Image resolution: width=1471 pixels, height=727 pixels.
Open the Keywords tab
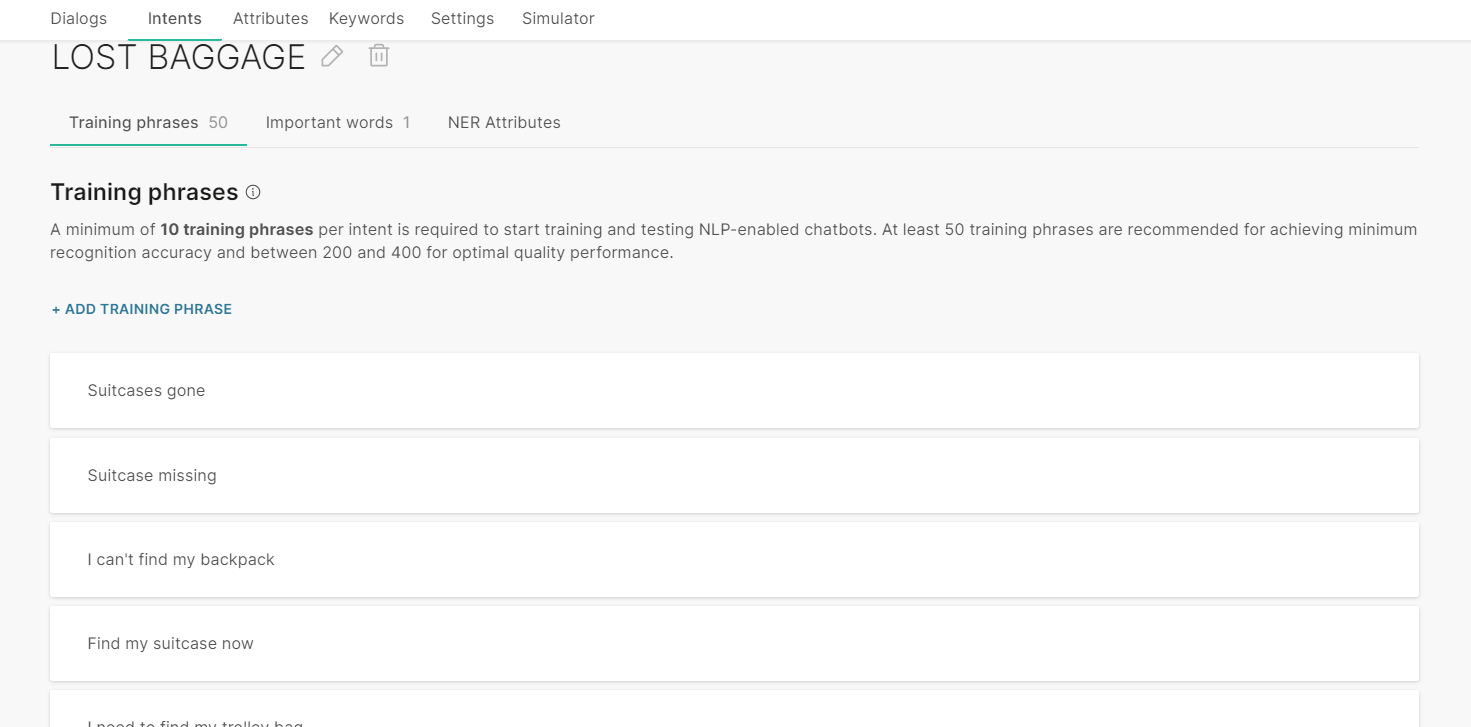366,19
